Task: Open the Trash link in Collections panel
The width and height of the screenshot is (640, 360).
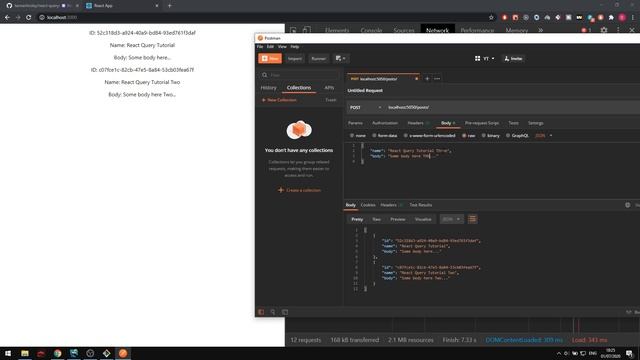Action: click(x=331, y=100)
